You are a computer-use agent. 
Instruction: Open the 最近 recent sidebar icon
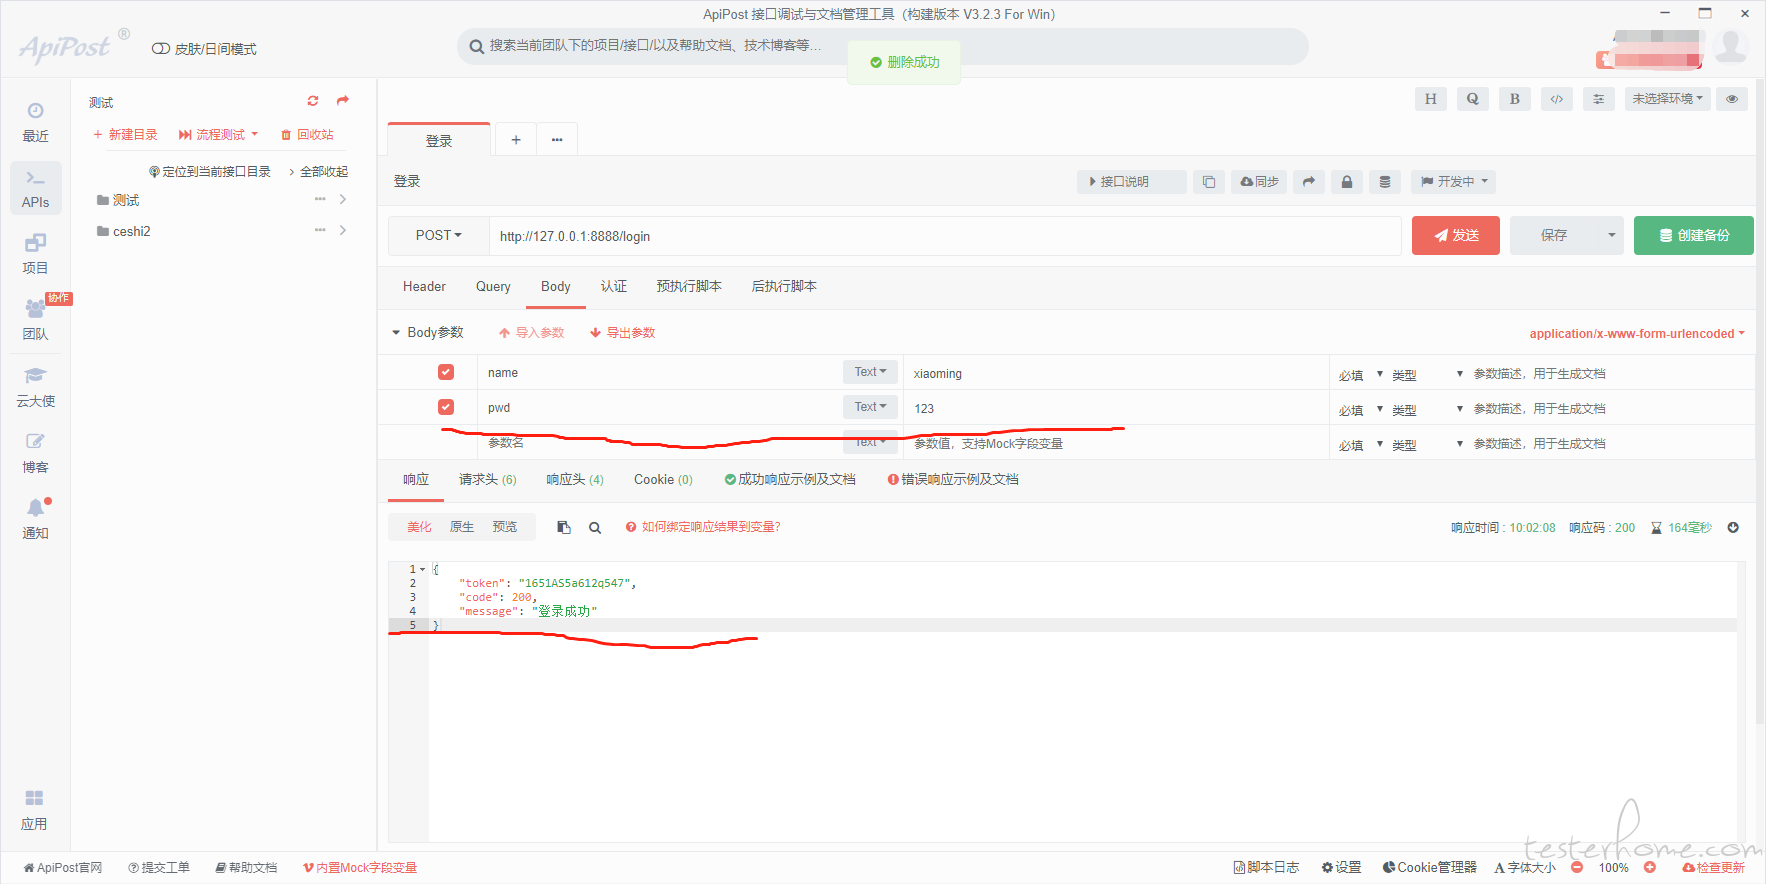pos(35,122)
